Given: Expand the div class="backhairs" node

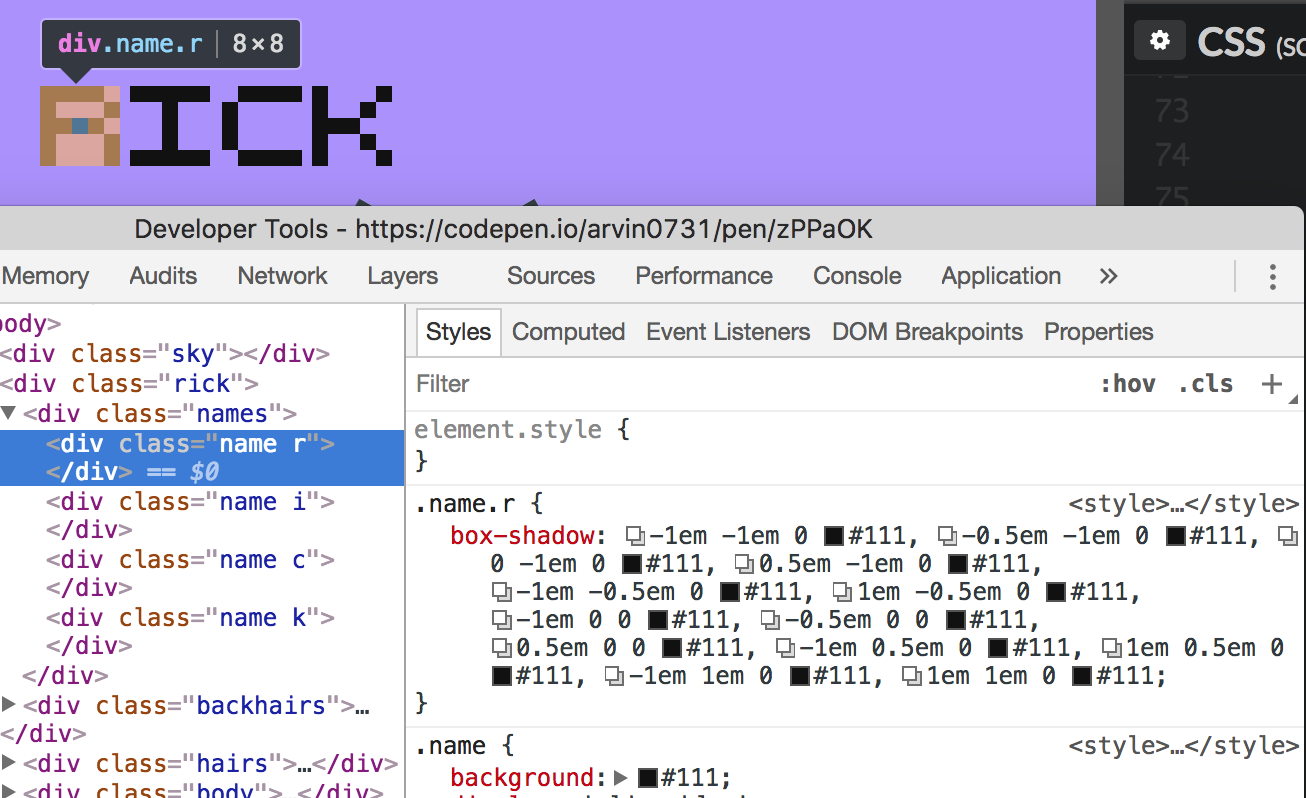Looking at the screenshot, I should click(x=9, y=704).
